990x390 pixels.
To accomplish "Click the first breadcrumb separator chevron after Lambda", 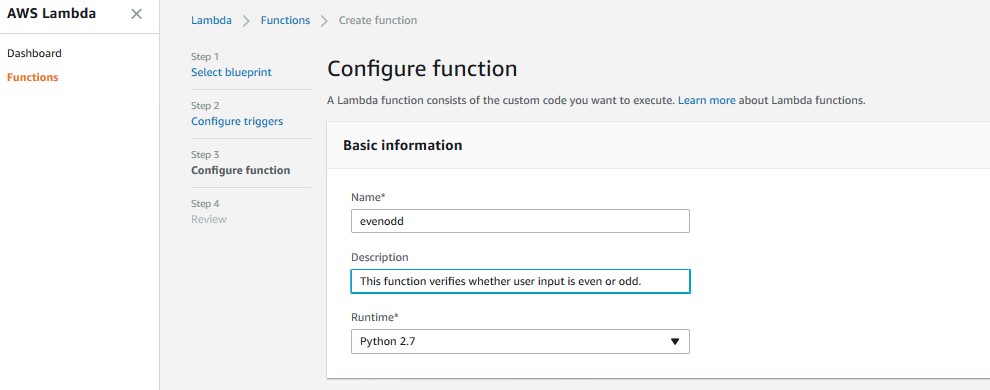I will tap(246, 21).
